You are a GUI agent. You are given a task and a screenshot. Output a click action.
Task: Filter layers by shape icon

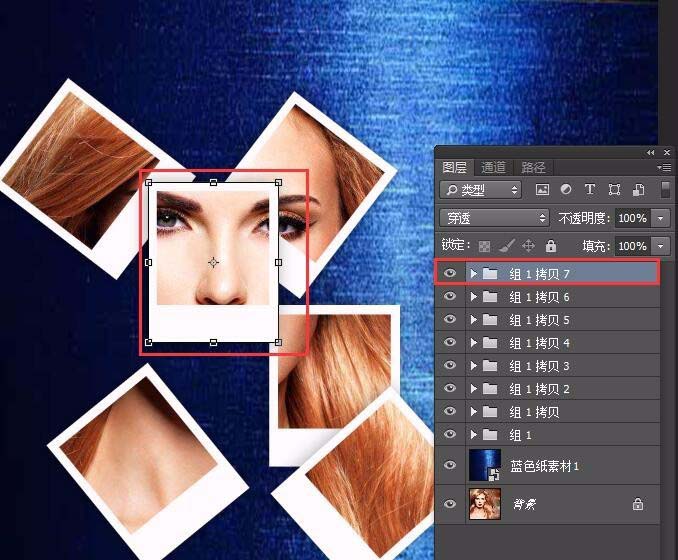pyautogui.click(x=614, y=189)
